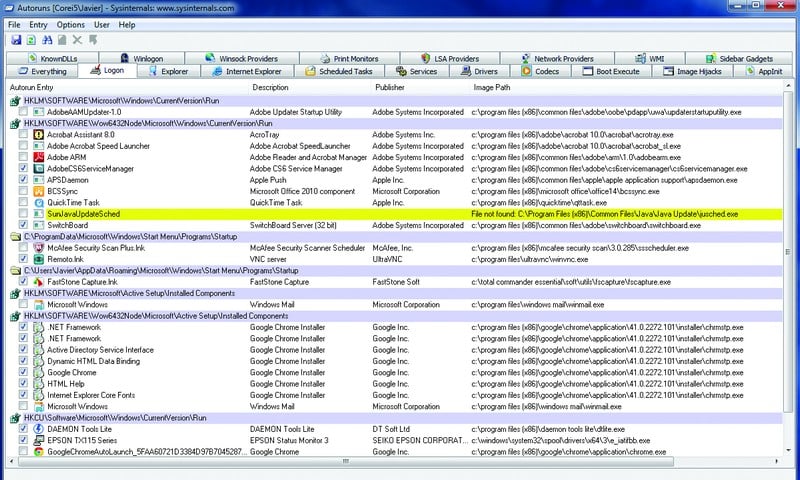Viewport: 800px width, 480px height.
Task: Check the QuickTime Task checkbox
Action: click(x=23, y=203)
